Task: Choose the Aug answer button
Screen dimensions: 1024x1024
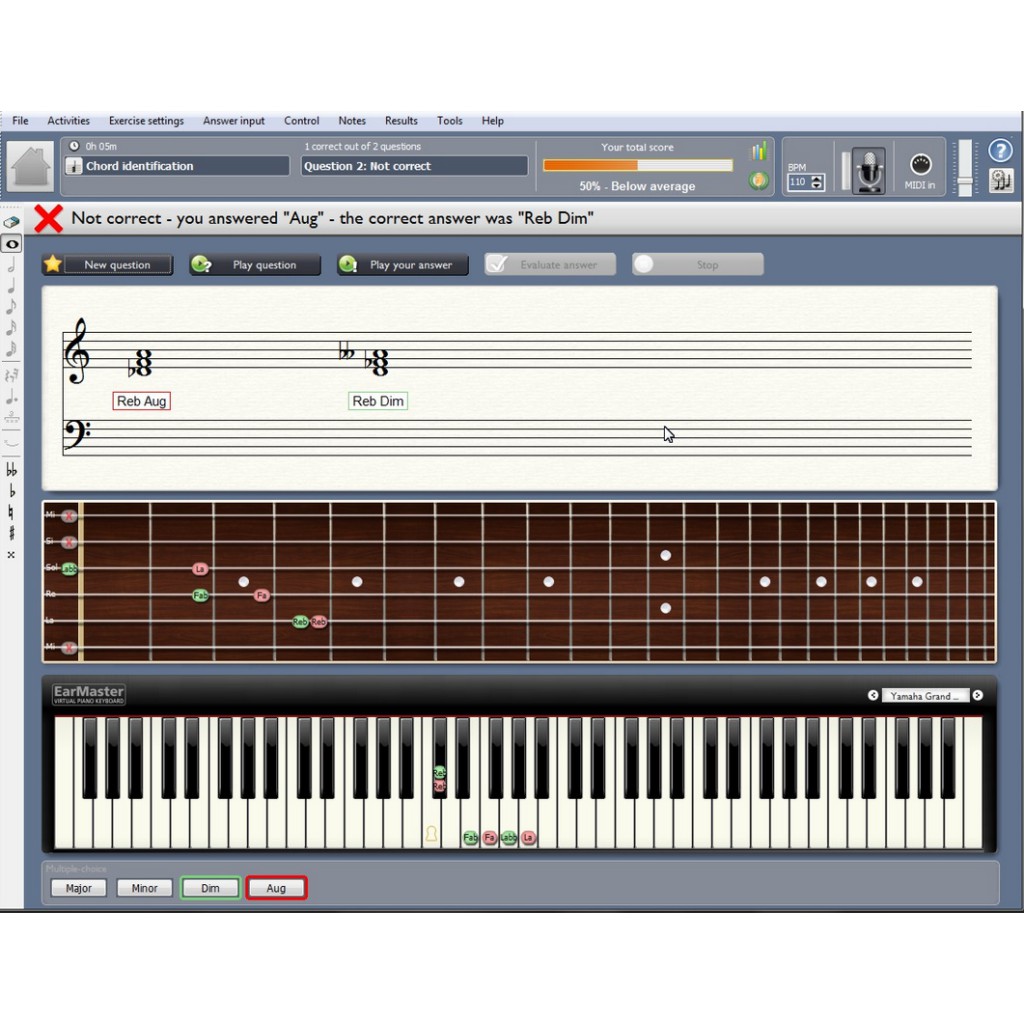Action: click(276, 888)
